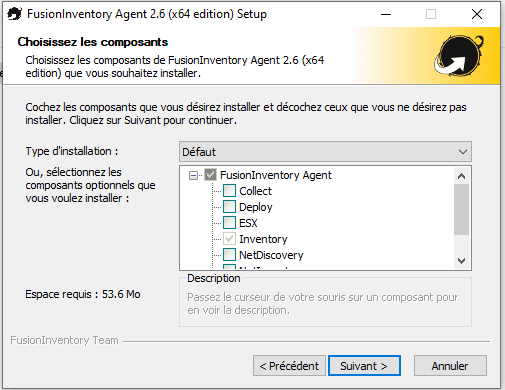Check the Deploy component box

pyautogui.click(x=229, y=207)
